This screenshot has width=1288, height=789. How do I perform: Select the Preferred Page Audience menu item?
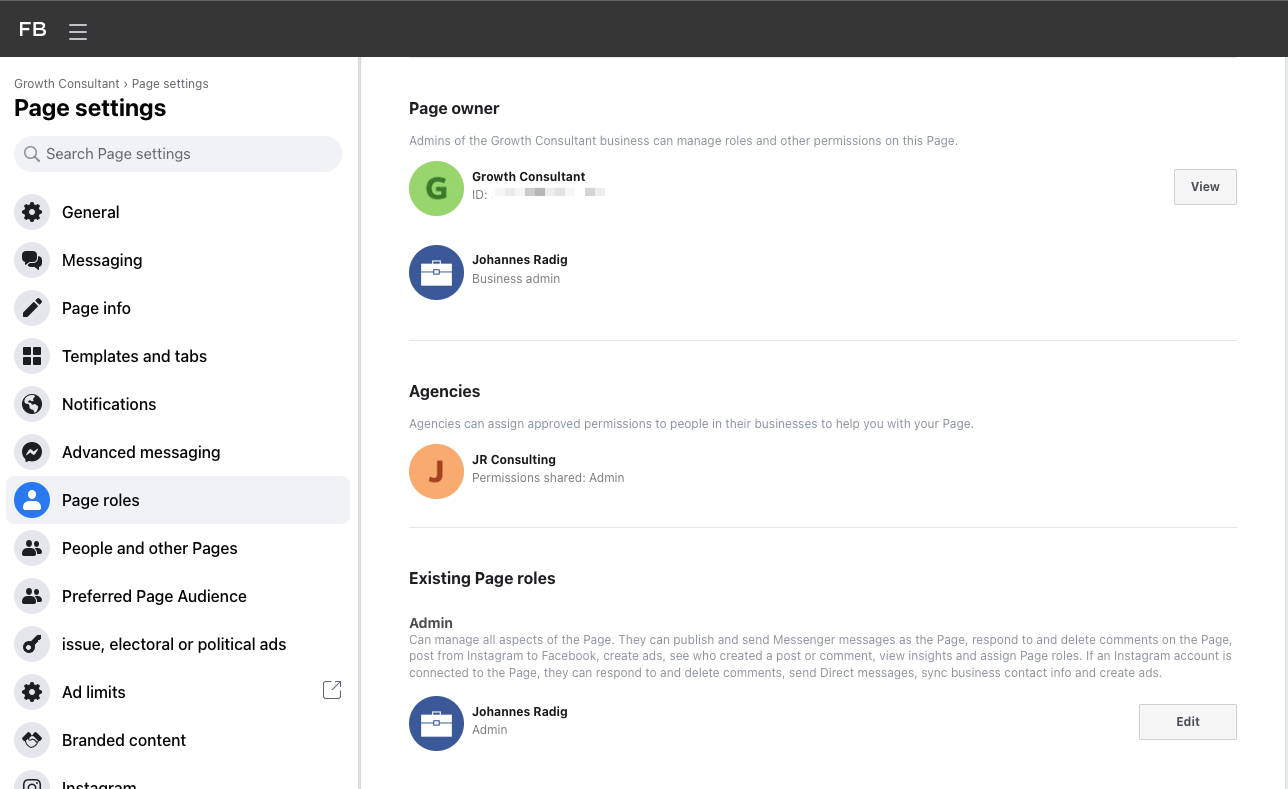(154, 596)
